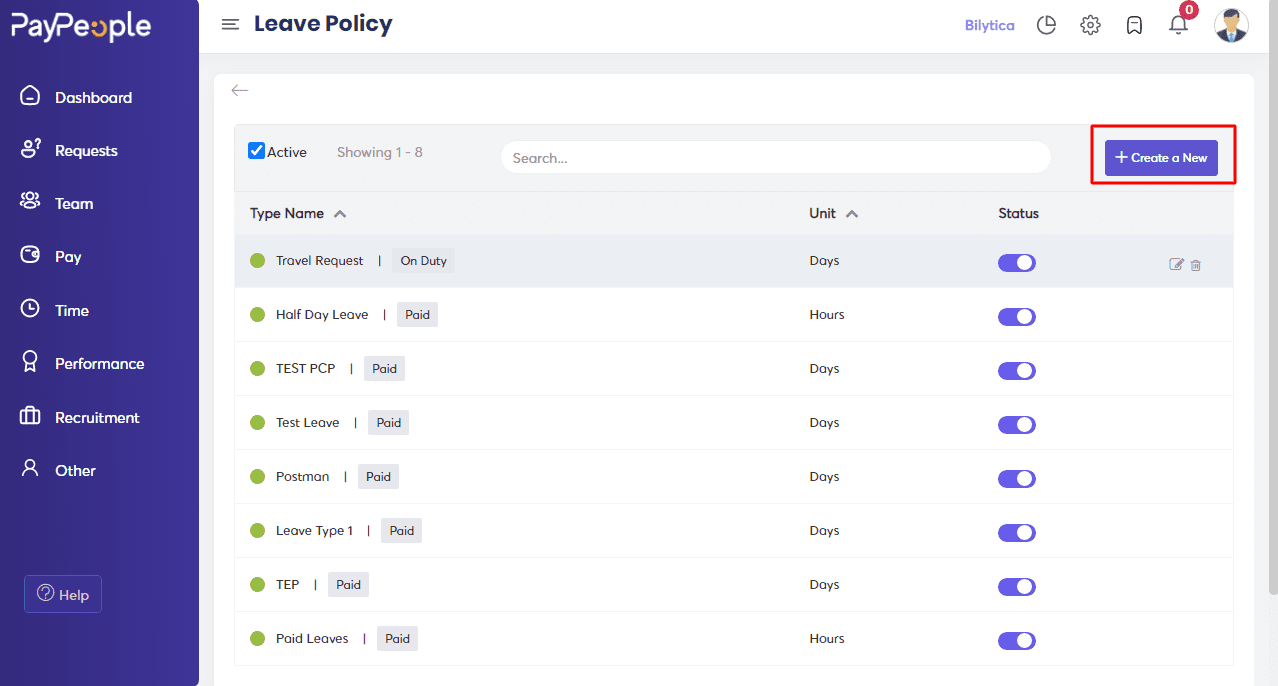The image size is (1278, 686).
Task: Click the Team people icon in sidebar
Action: pos(31,202)
